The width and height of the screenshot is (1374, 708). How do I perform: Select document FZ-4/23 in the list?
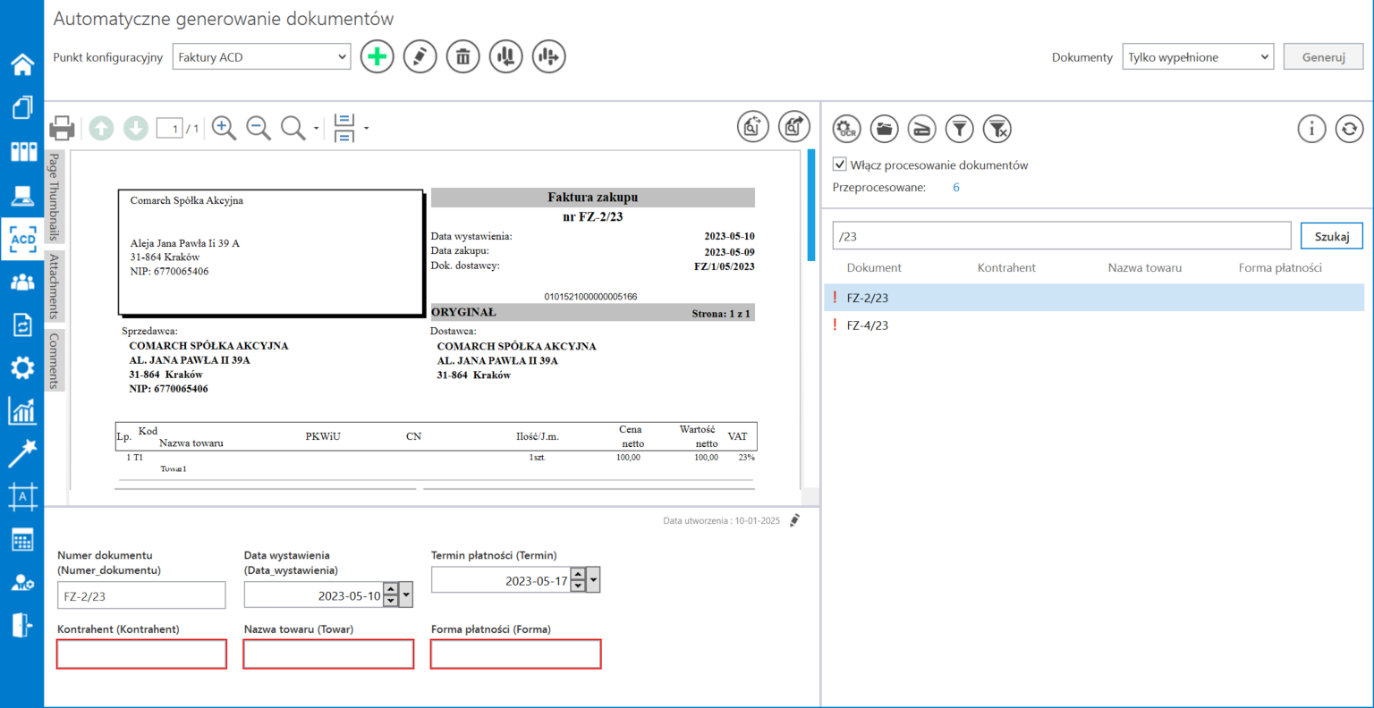[868, 325]
